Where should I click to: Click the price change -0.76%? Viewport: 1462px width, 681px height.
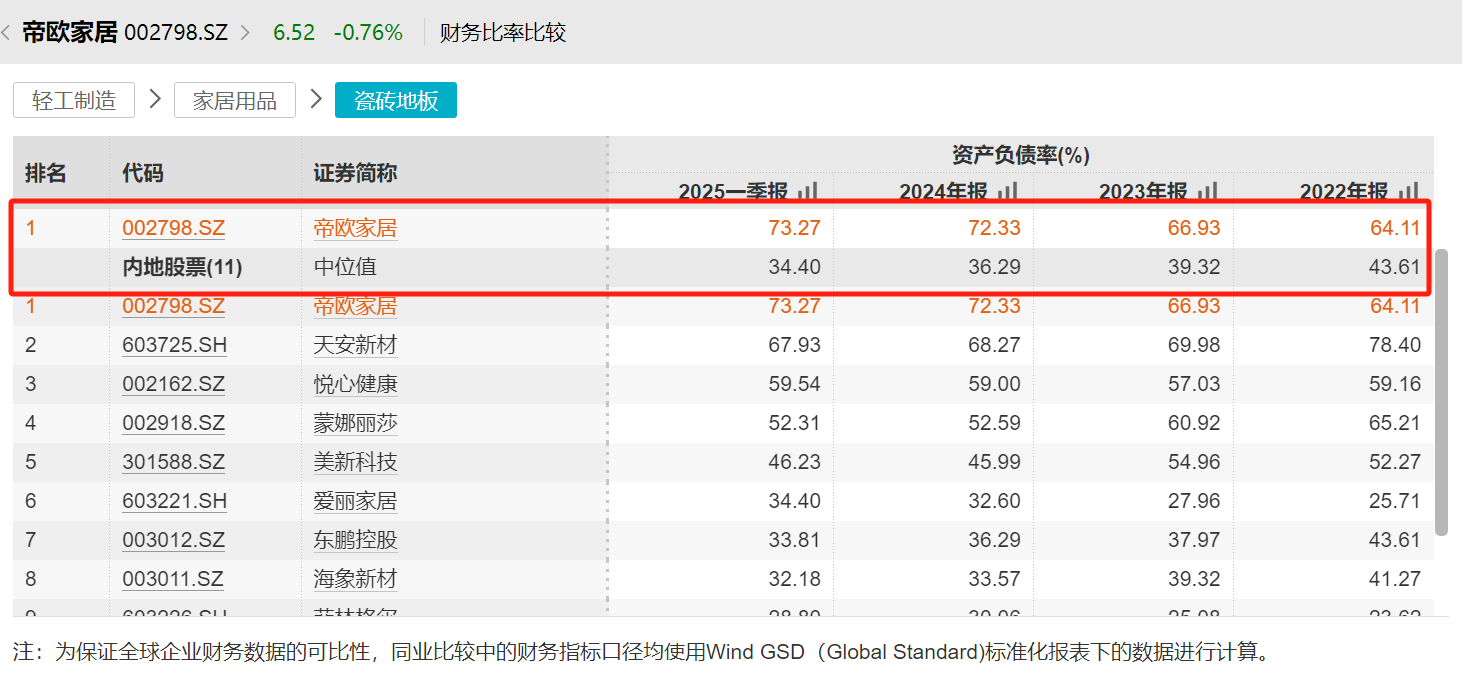pos(368,32)
